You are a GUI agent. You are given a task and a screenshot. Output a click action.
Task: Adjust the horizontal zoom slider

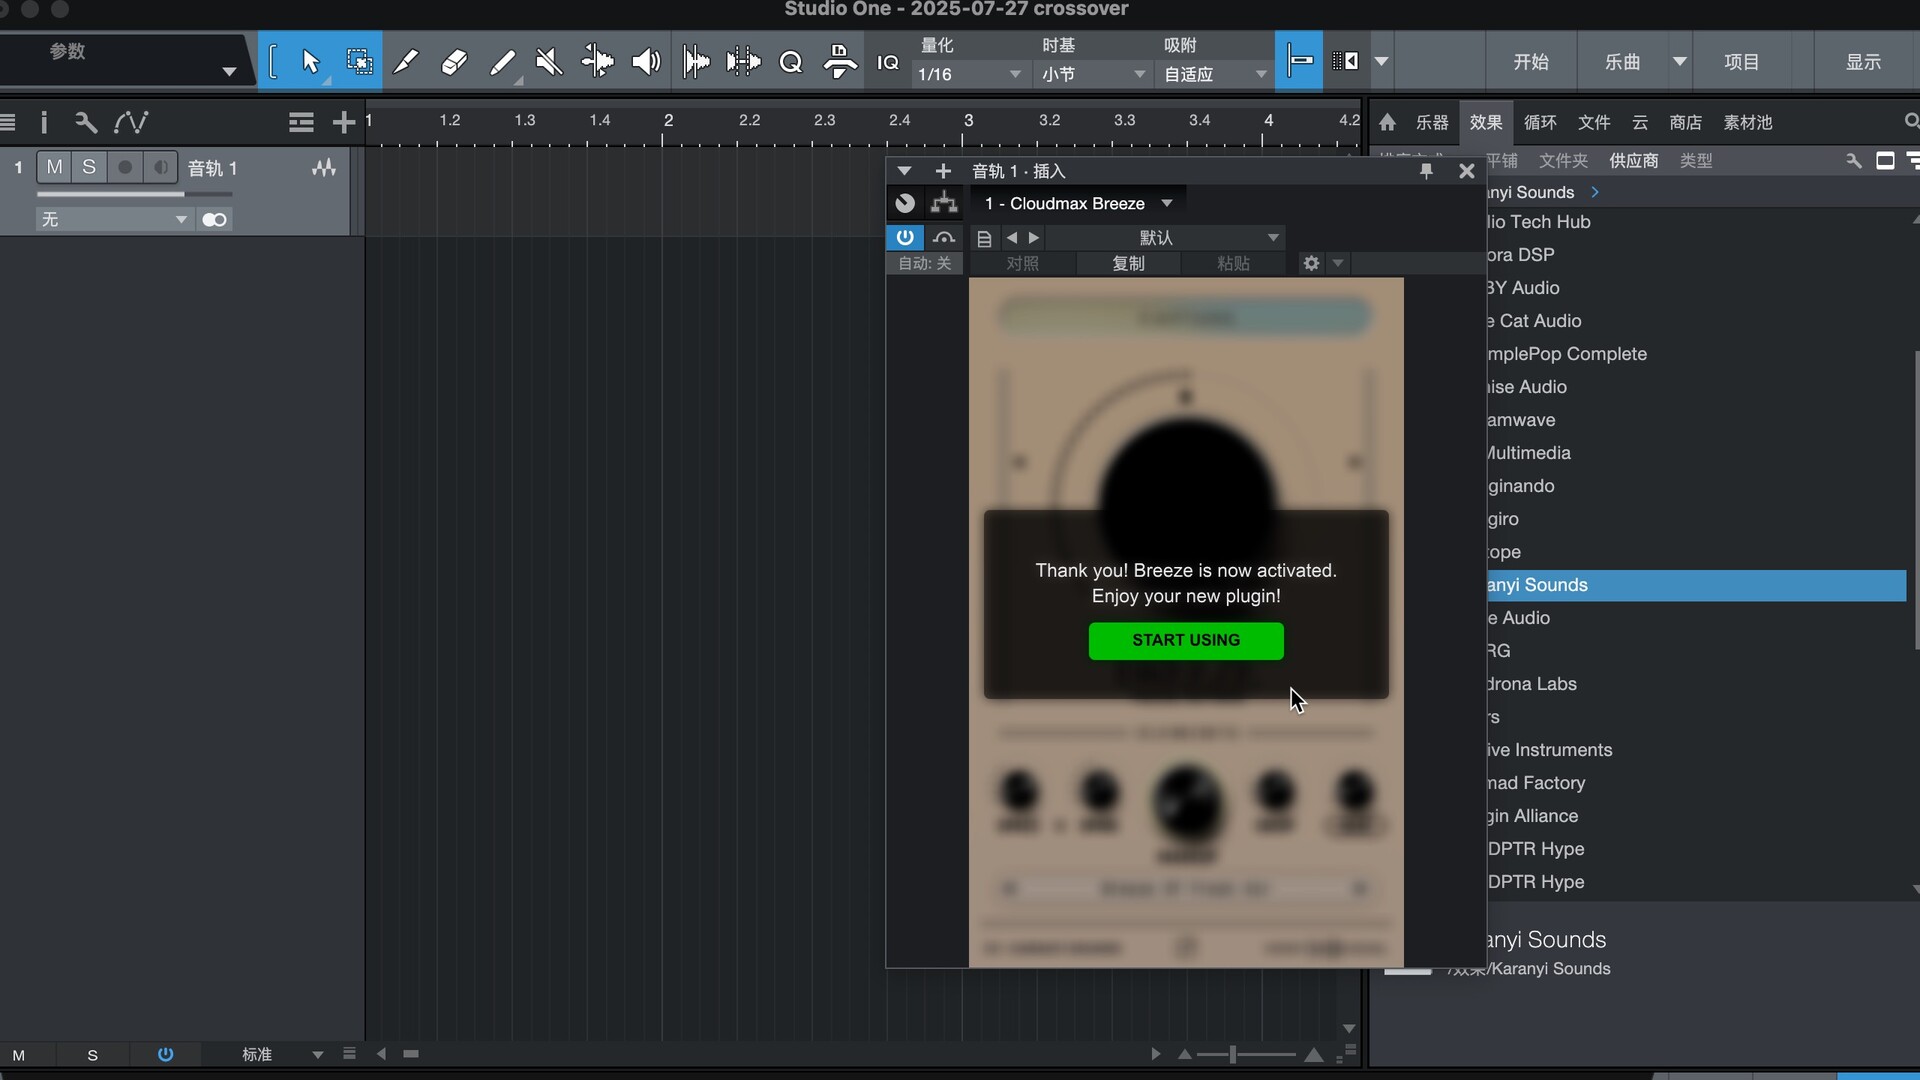pyautogui.click(x=1233, y=1054)
